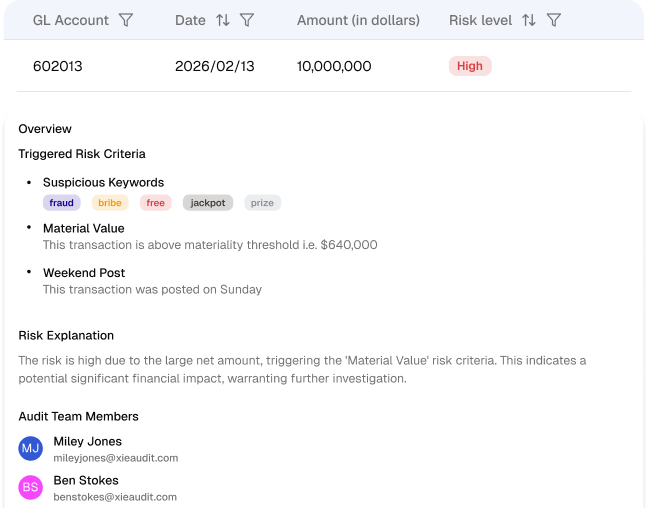Open benstokes@xieaudit.com email

[115, 497]
